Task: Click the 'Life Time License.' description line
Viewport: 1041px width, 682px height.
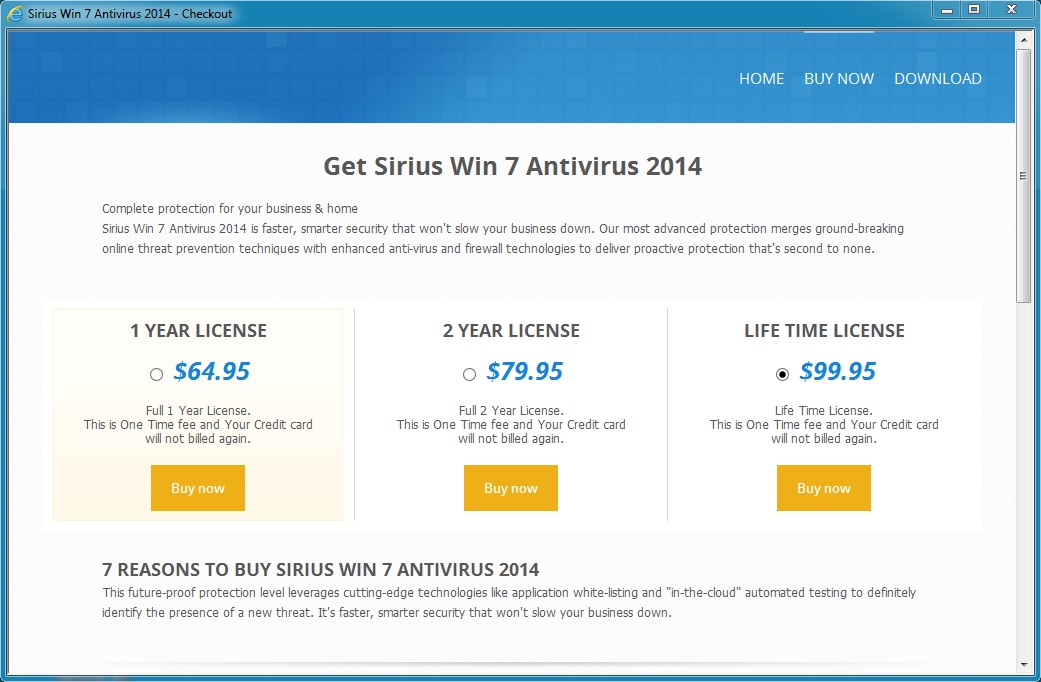Action: [x=823, y=410]
